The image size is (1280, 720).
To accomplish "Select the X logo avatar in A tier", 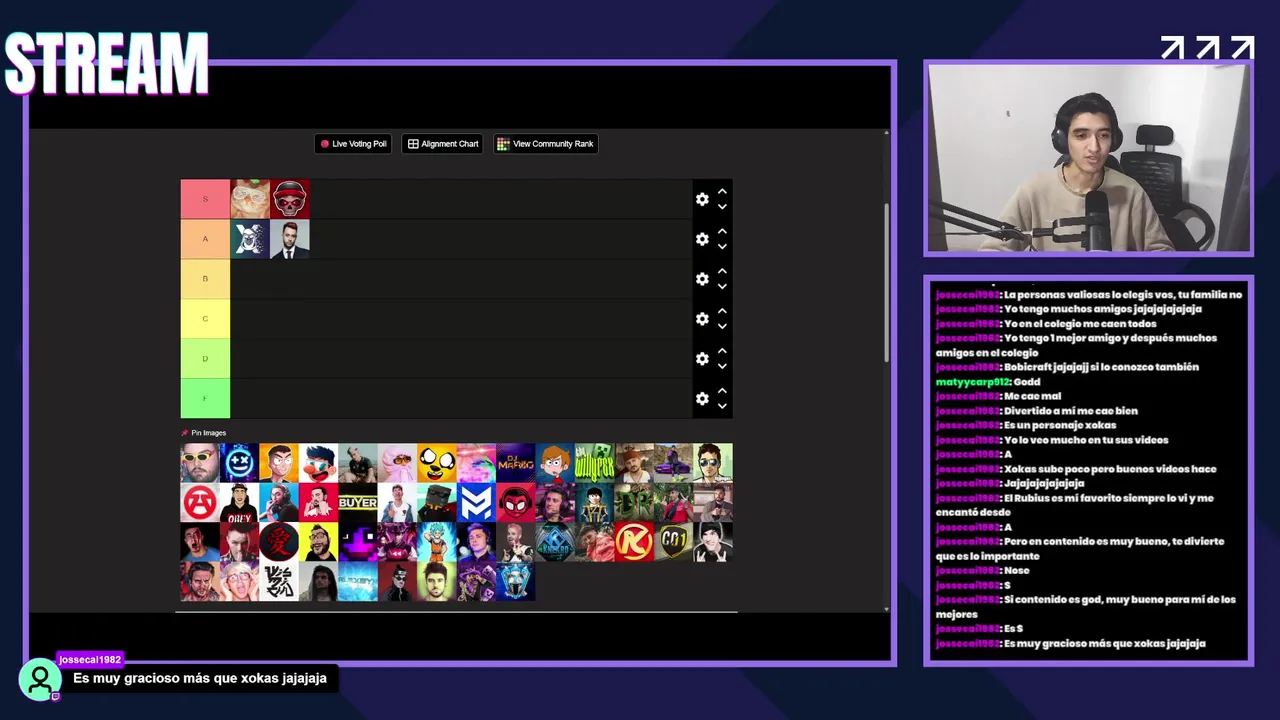I will pos(250,239).
